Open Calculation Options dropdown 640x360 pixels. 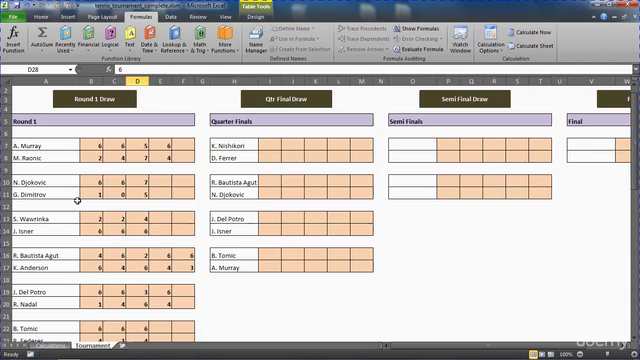pyautogui.click(x=491, y=39)
